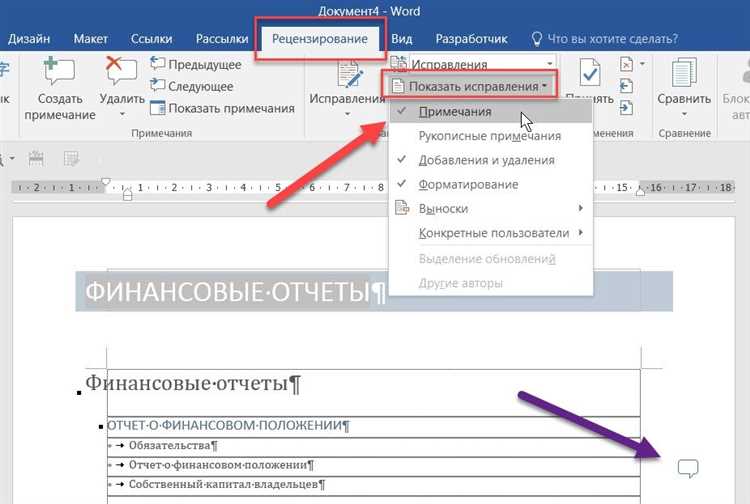Open the Показать исправления dropdown
The height and width of the screenshot is (504, 750).
pos(470,86)
